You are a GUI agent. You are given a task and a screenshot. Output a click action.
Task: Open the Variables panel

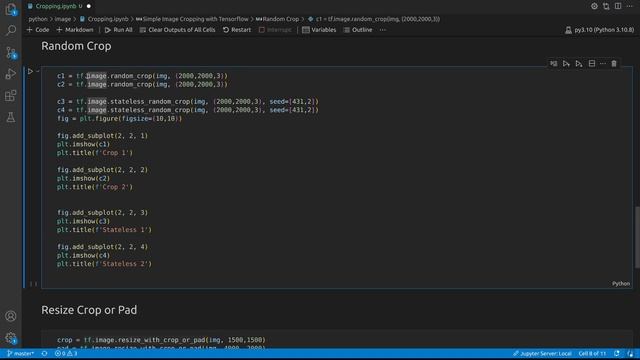tap(319, 30)
